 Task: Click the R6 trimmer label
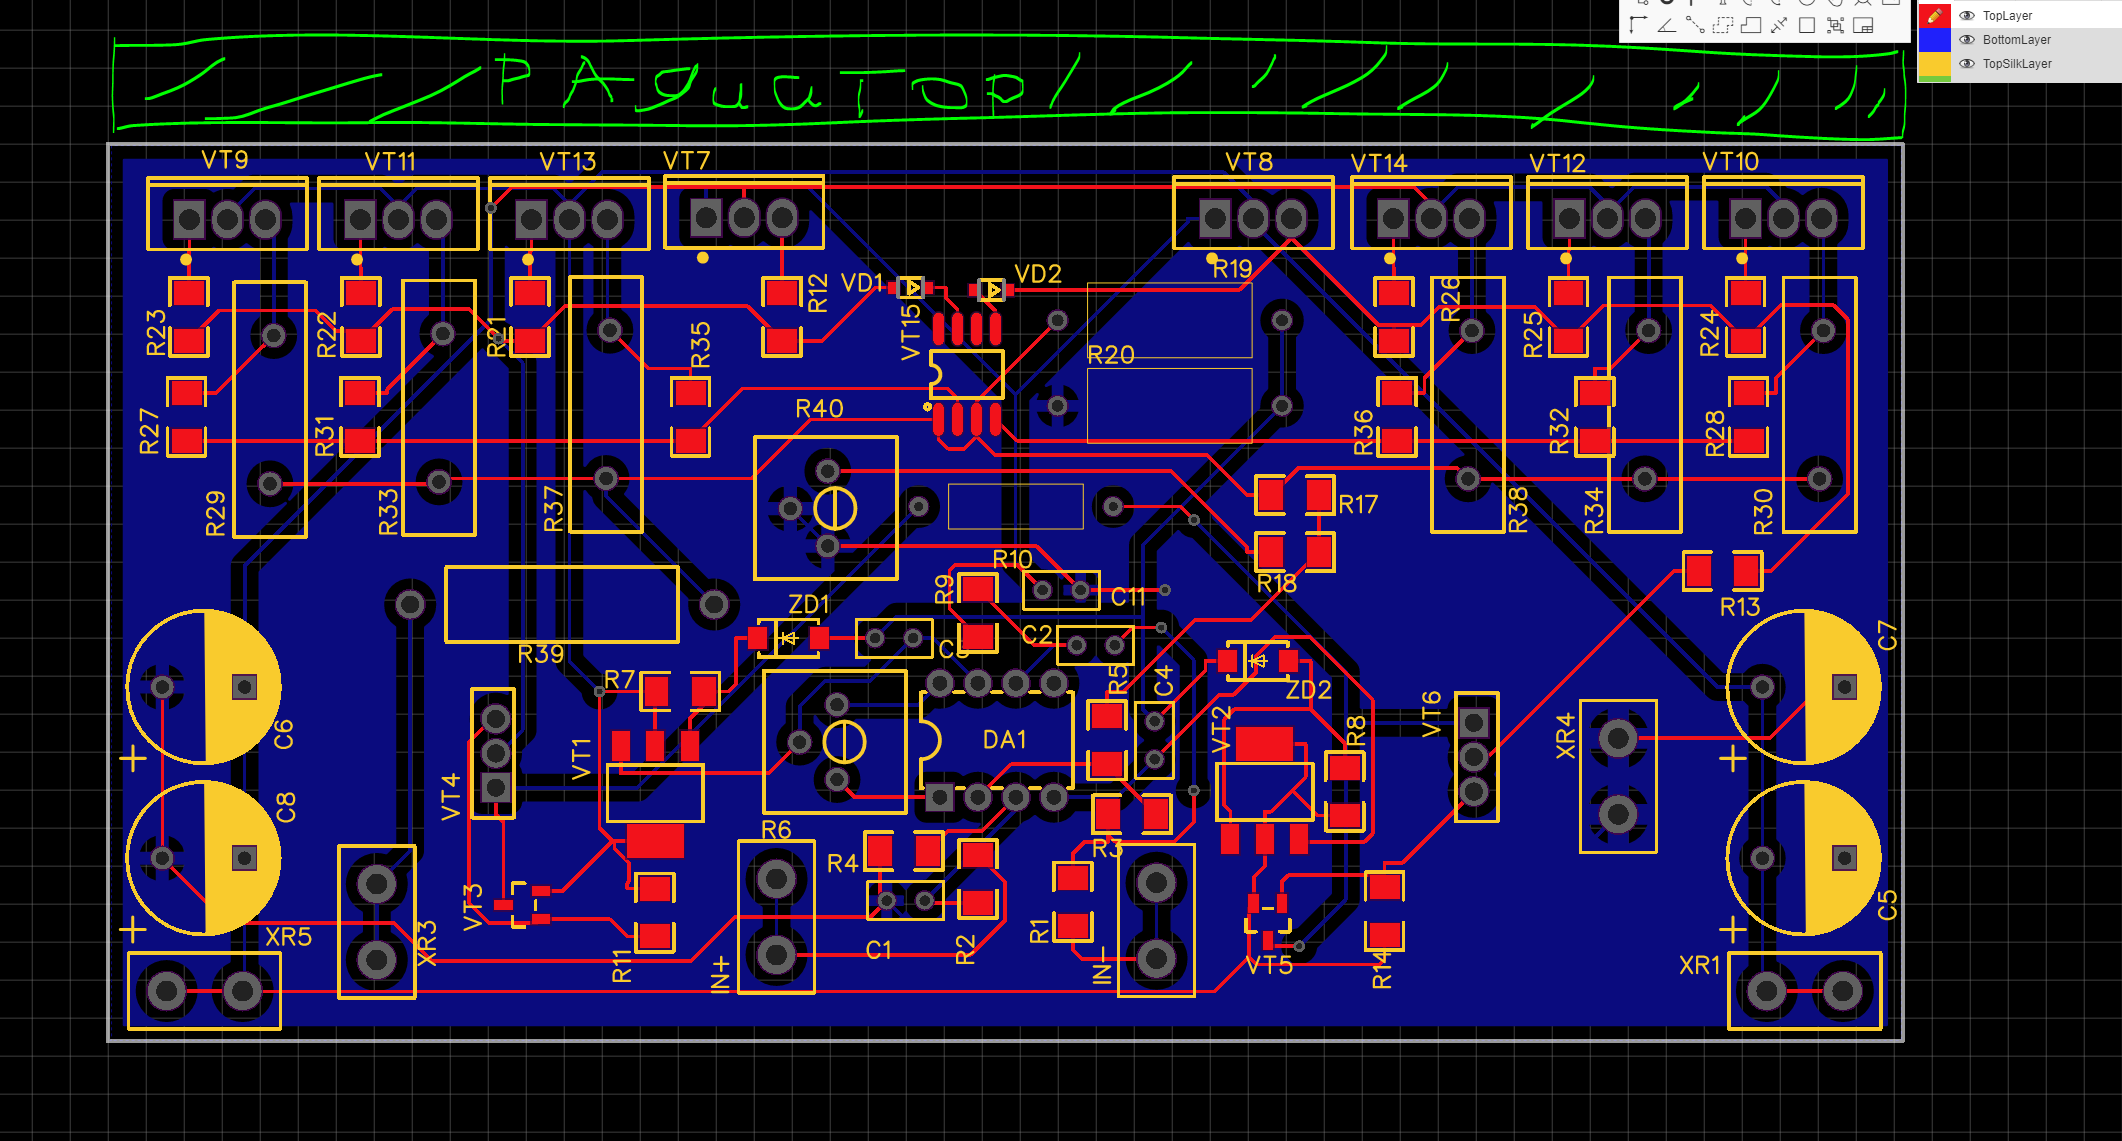click(x=776, y=830)
